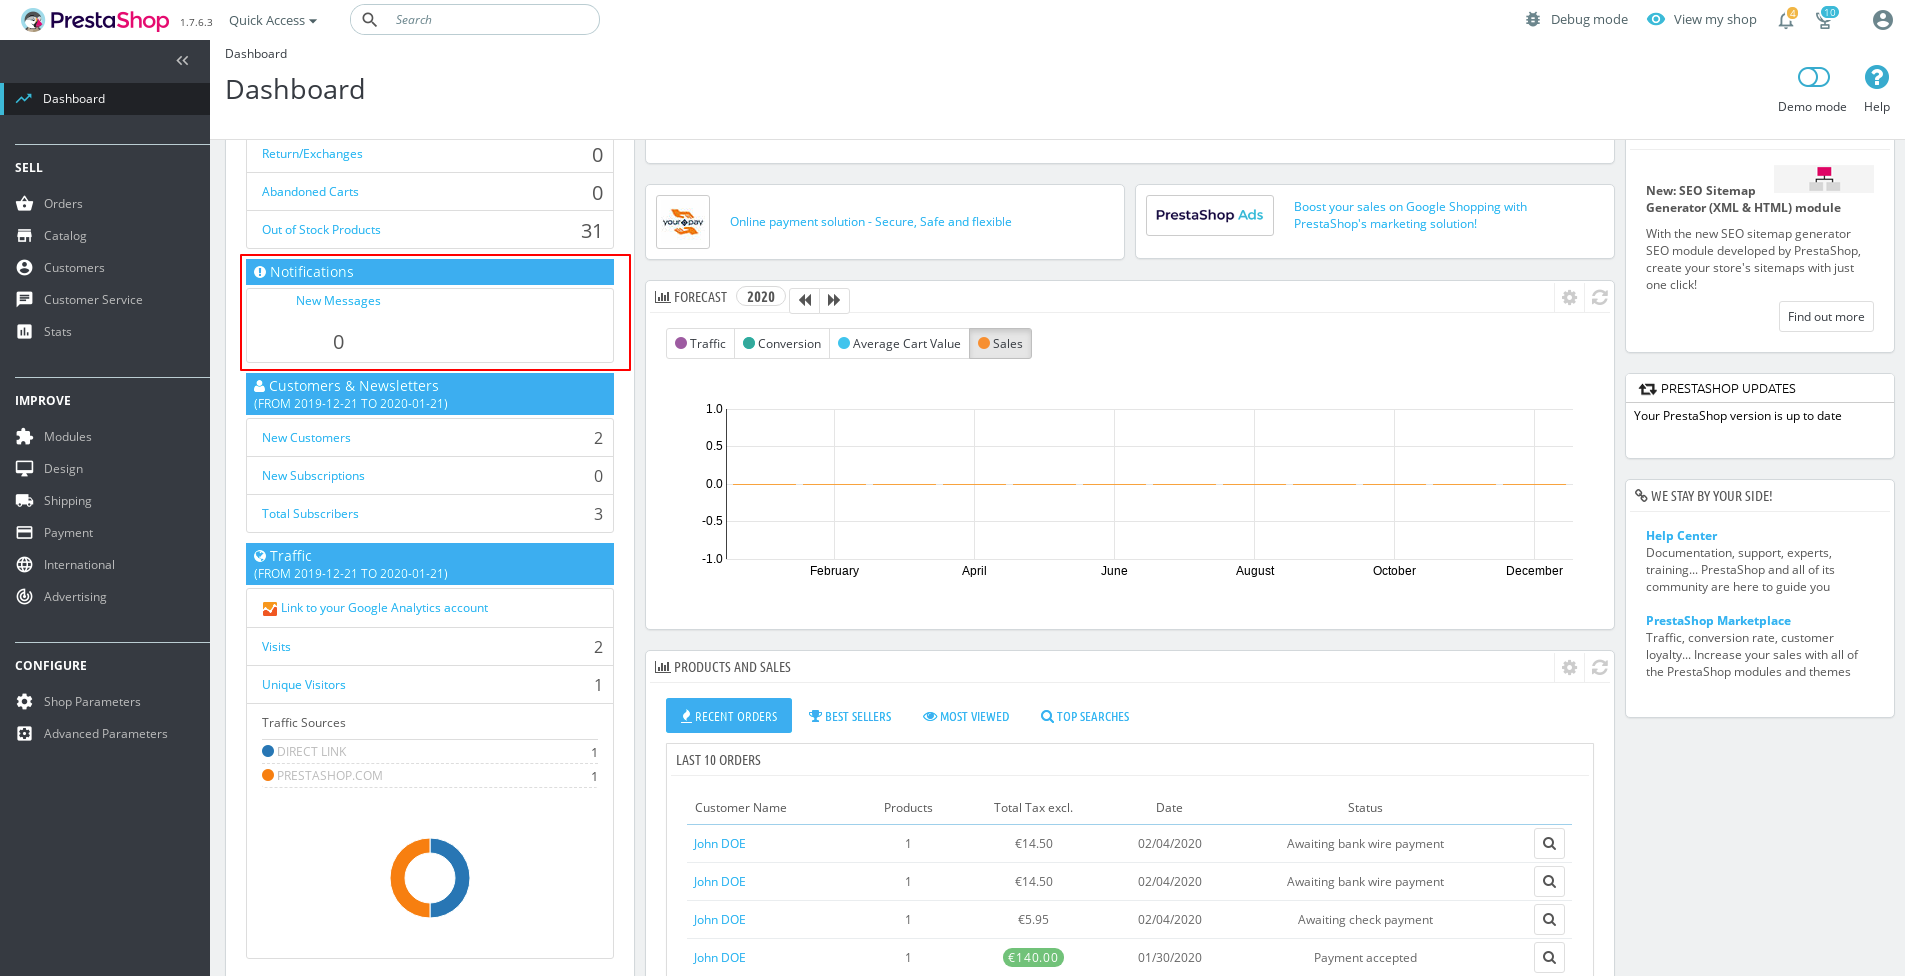Switch to Most Viewed tab
Screen dimensions: 1905x976
click(x=966, y=717)
